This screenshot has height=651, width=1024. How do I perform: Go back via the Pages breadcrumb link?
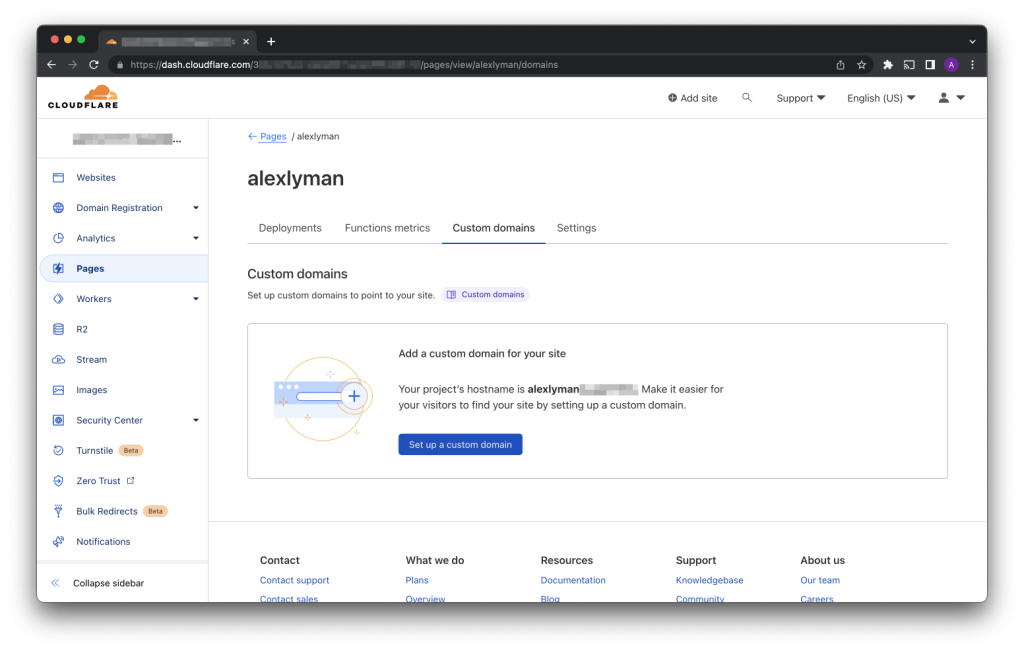(272, 136)
